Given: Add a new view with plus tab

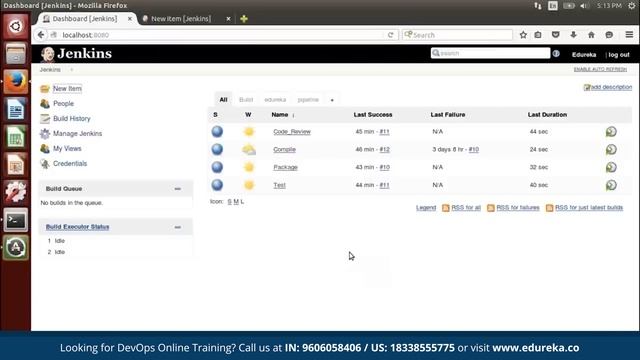Looking at the screenshot, I should (x=332, y=100).
